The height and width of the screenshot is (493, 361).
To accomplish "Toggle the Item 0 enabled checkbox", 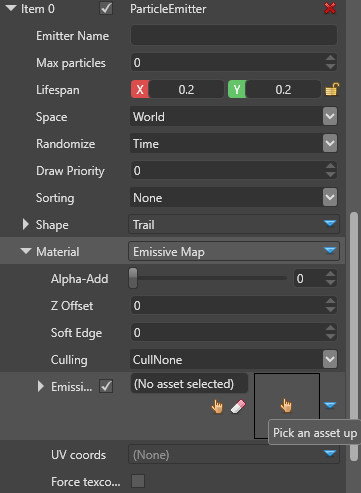I will (x=106, y=8).
